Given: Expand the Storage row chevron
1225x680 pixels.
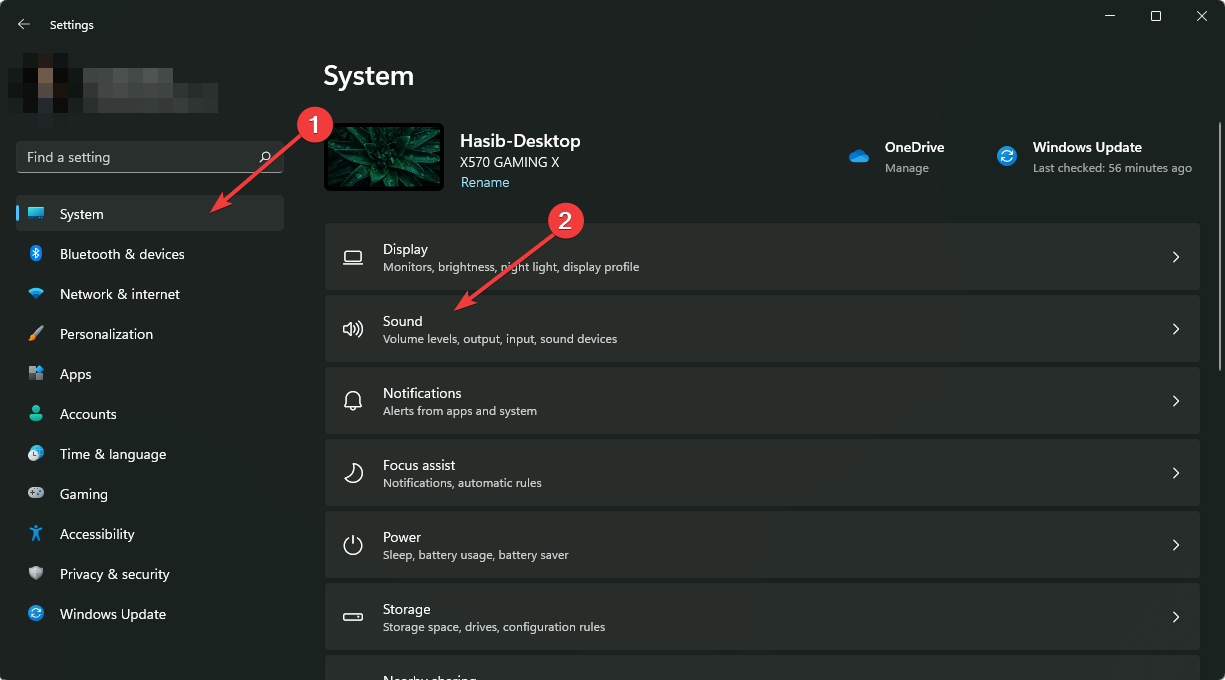Looking at the screenshot, I should click(x=1176, y=617).
